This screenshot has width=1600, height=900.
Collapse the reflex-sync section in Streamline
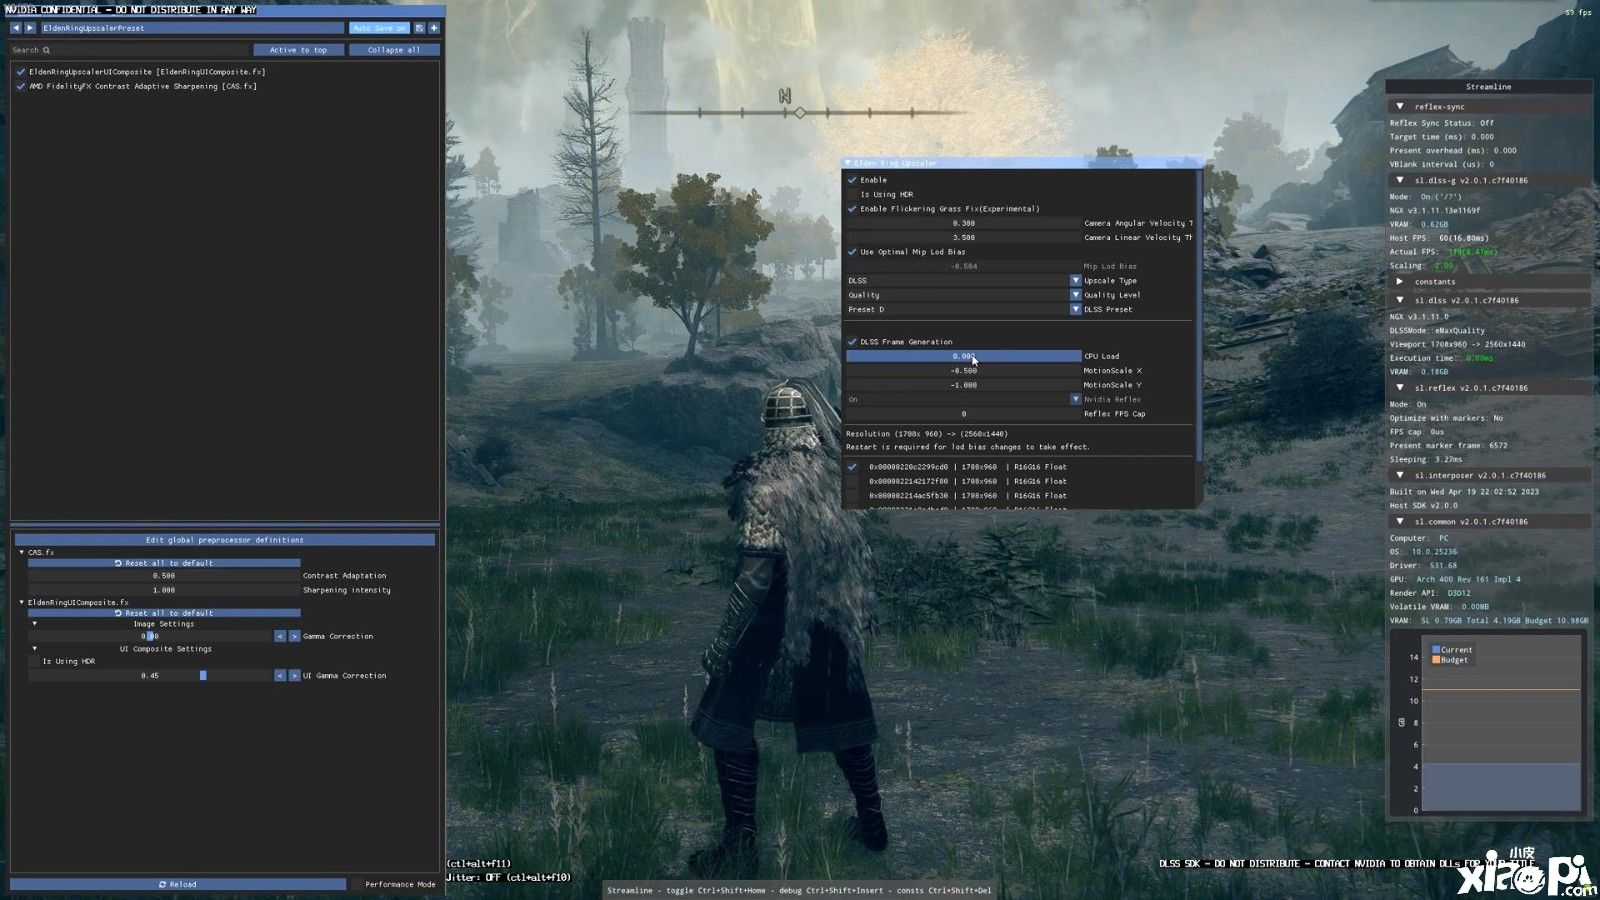[1399, 107]
